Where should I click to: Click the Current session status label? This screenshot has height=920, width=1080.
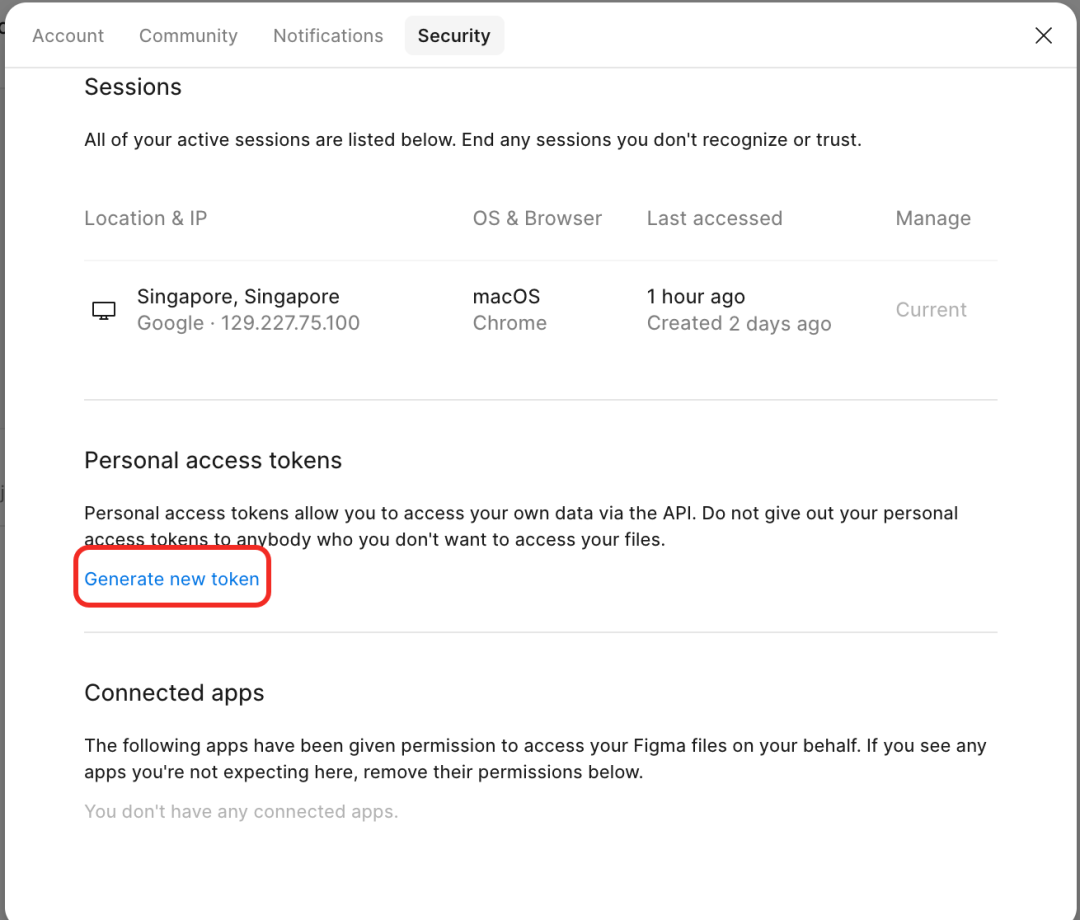tap(931, 310)
